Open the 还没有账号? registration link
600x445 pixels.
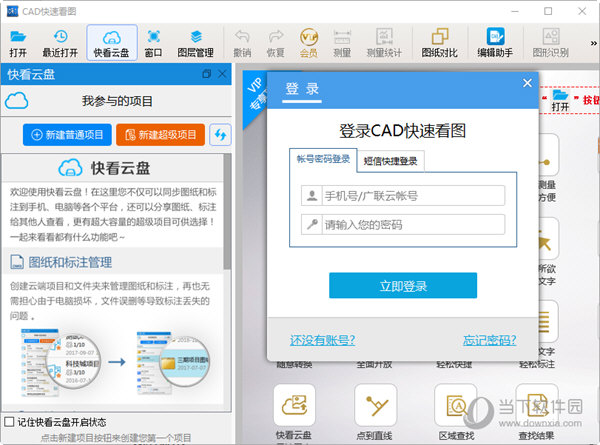pos(323,340)
